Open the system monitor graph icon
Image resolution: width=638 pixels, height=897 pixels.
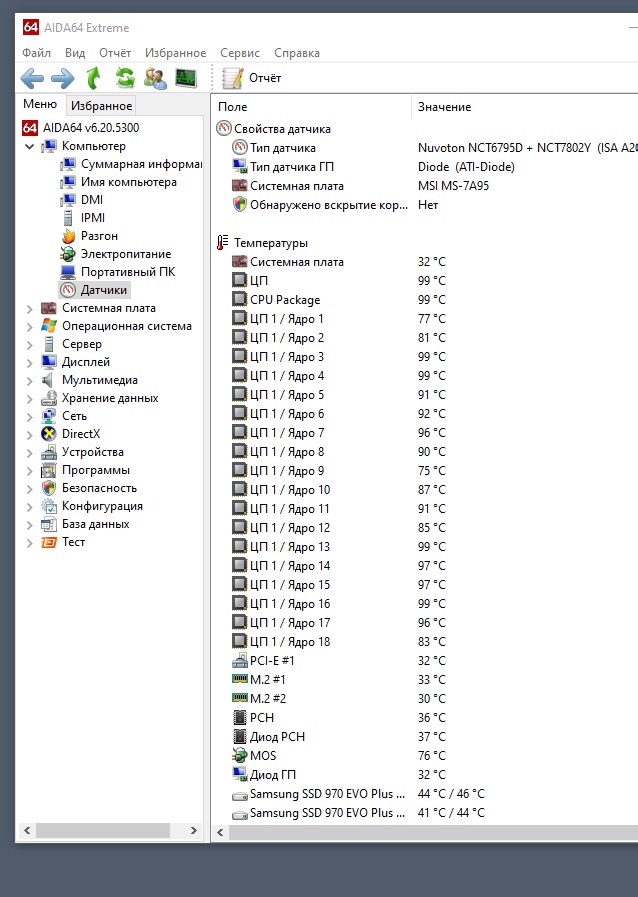(186, 78)
